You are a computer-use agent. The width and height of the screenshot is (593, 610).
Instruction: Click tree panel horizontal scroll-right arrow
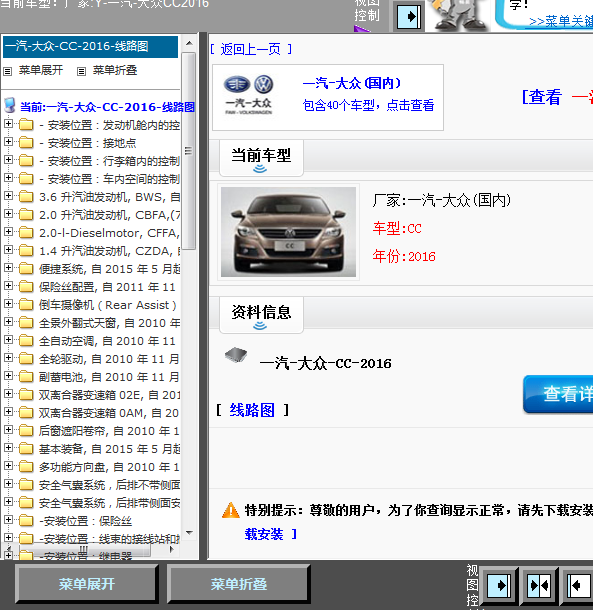(172, 549)
